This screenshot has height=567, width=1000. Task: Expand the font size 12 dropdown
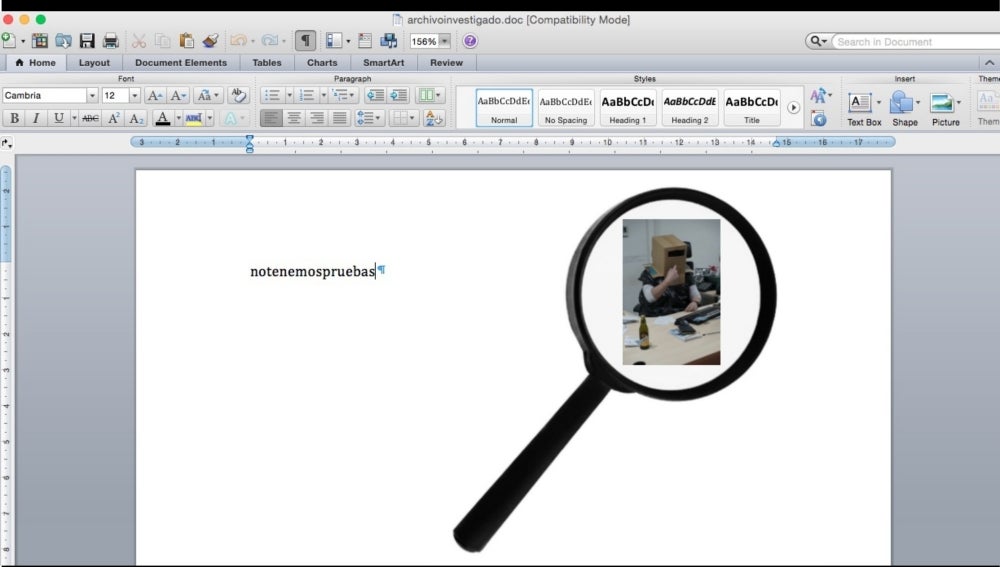click(x=135, y=96)
